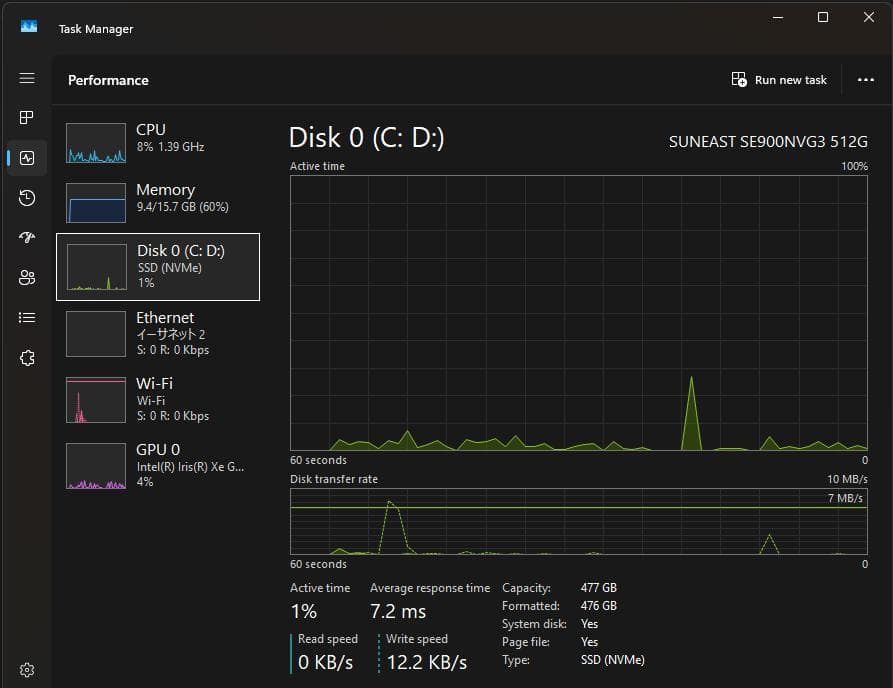Open Task Manager settings gear
Screen dimensions: 893x688
tap(27, 669)
